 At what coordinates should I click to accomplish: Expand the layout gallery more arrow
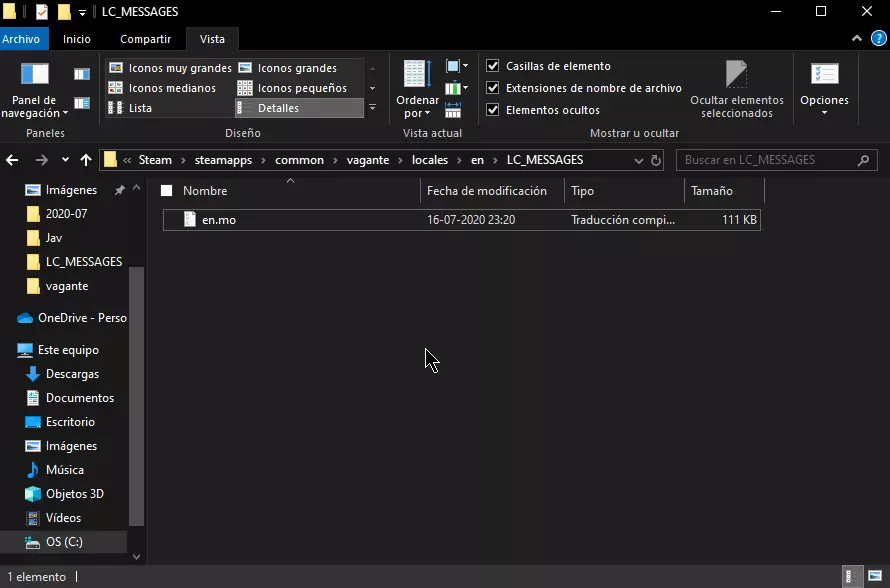(372, 107)
